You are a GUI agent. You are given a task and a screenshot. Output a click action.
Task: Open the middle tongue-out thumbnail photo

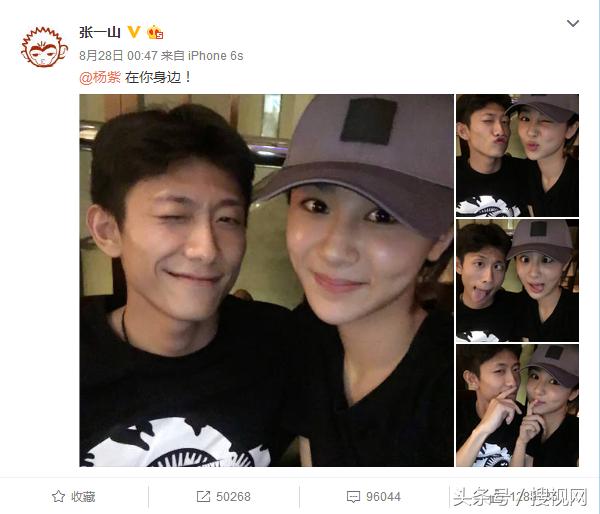pyautogui.click(x=517, y=281)
